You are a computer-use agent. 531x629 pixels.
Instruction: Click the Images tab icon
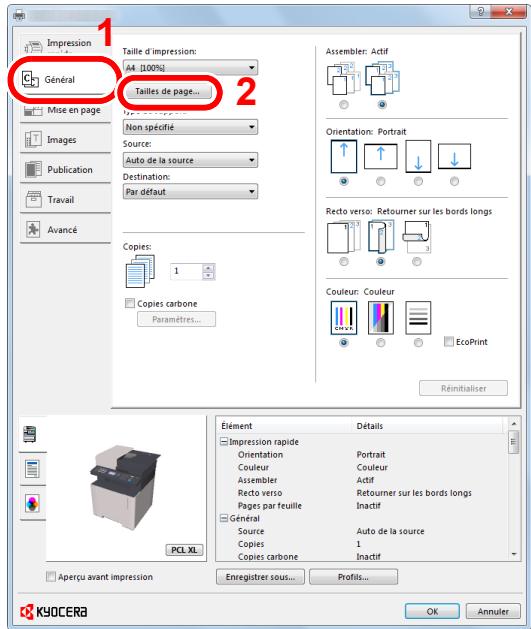(33, 139)
